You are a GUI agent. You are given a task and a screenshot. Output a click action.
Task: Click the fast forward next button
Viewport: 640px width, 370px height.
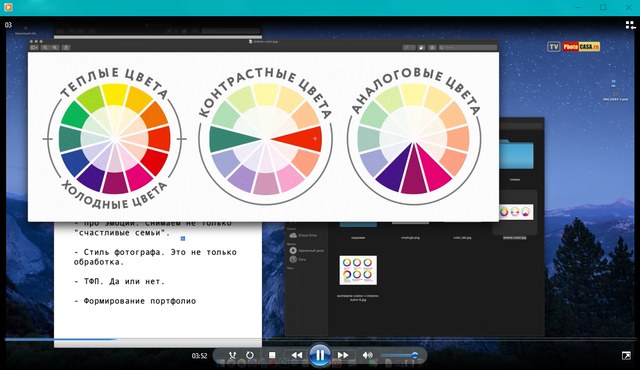[343, 355]
